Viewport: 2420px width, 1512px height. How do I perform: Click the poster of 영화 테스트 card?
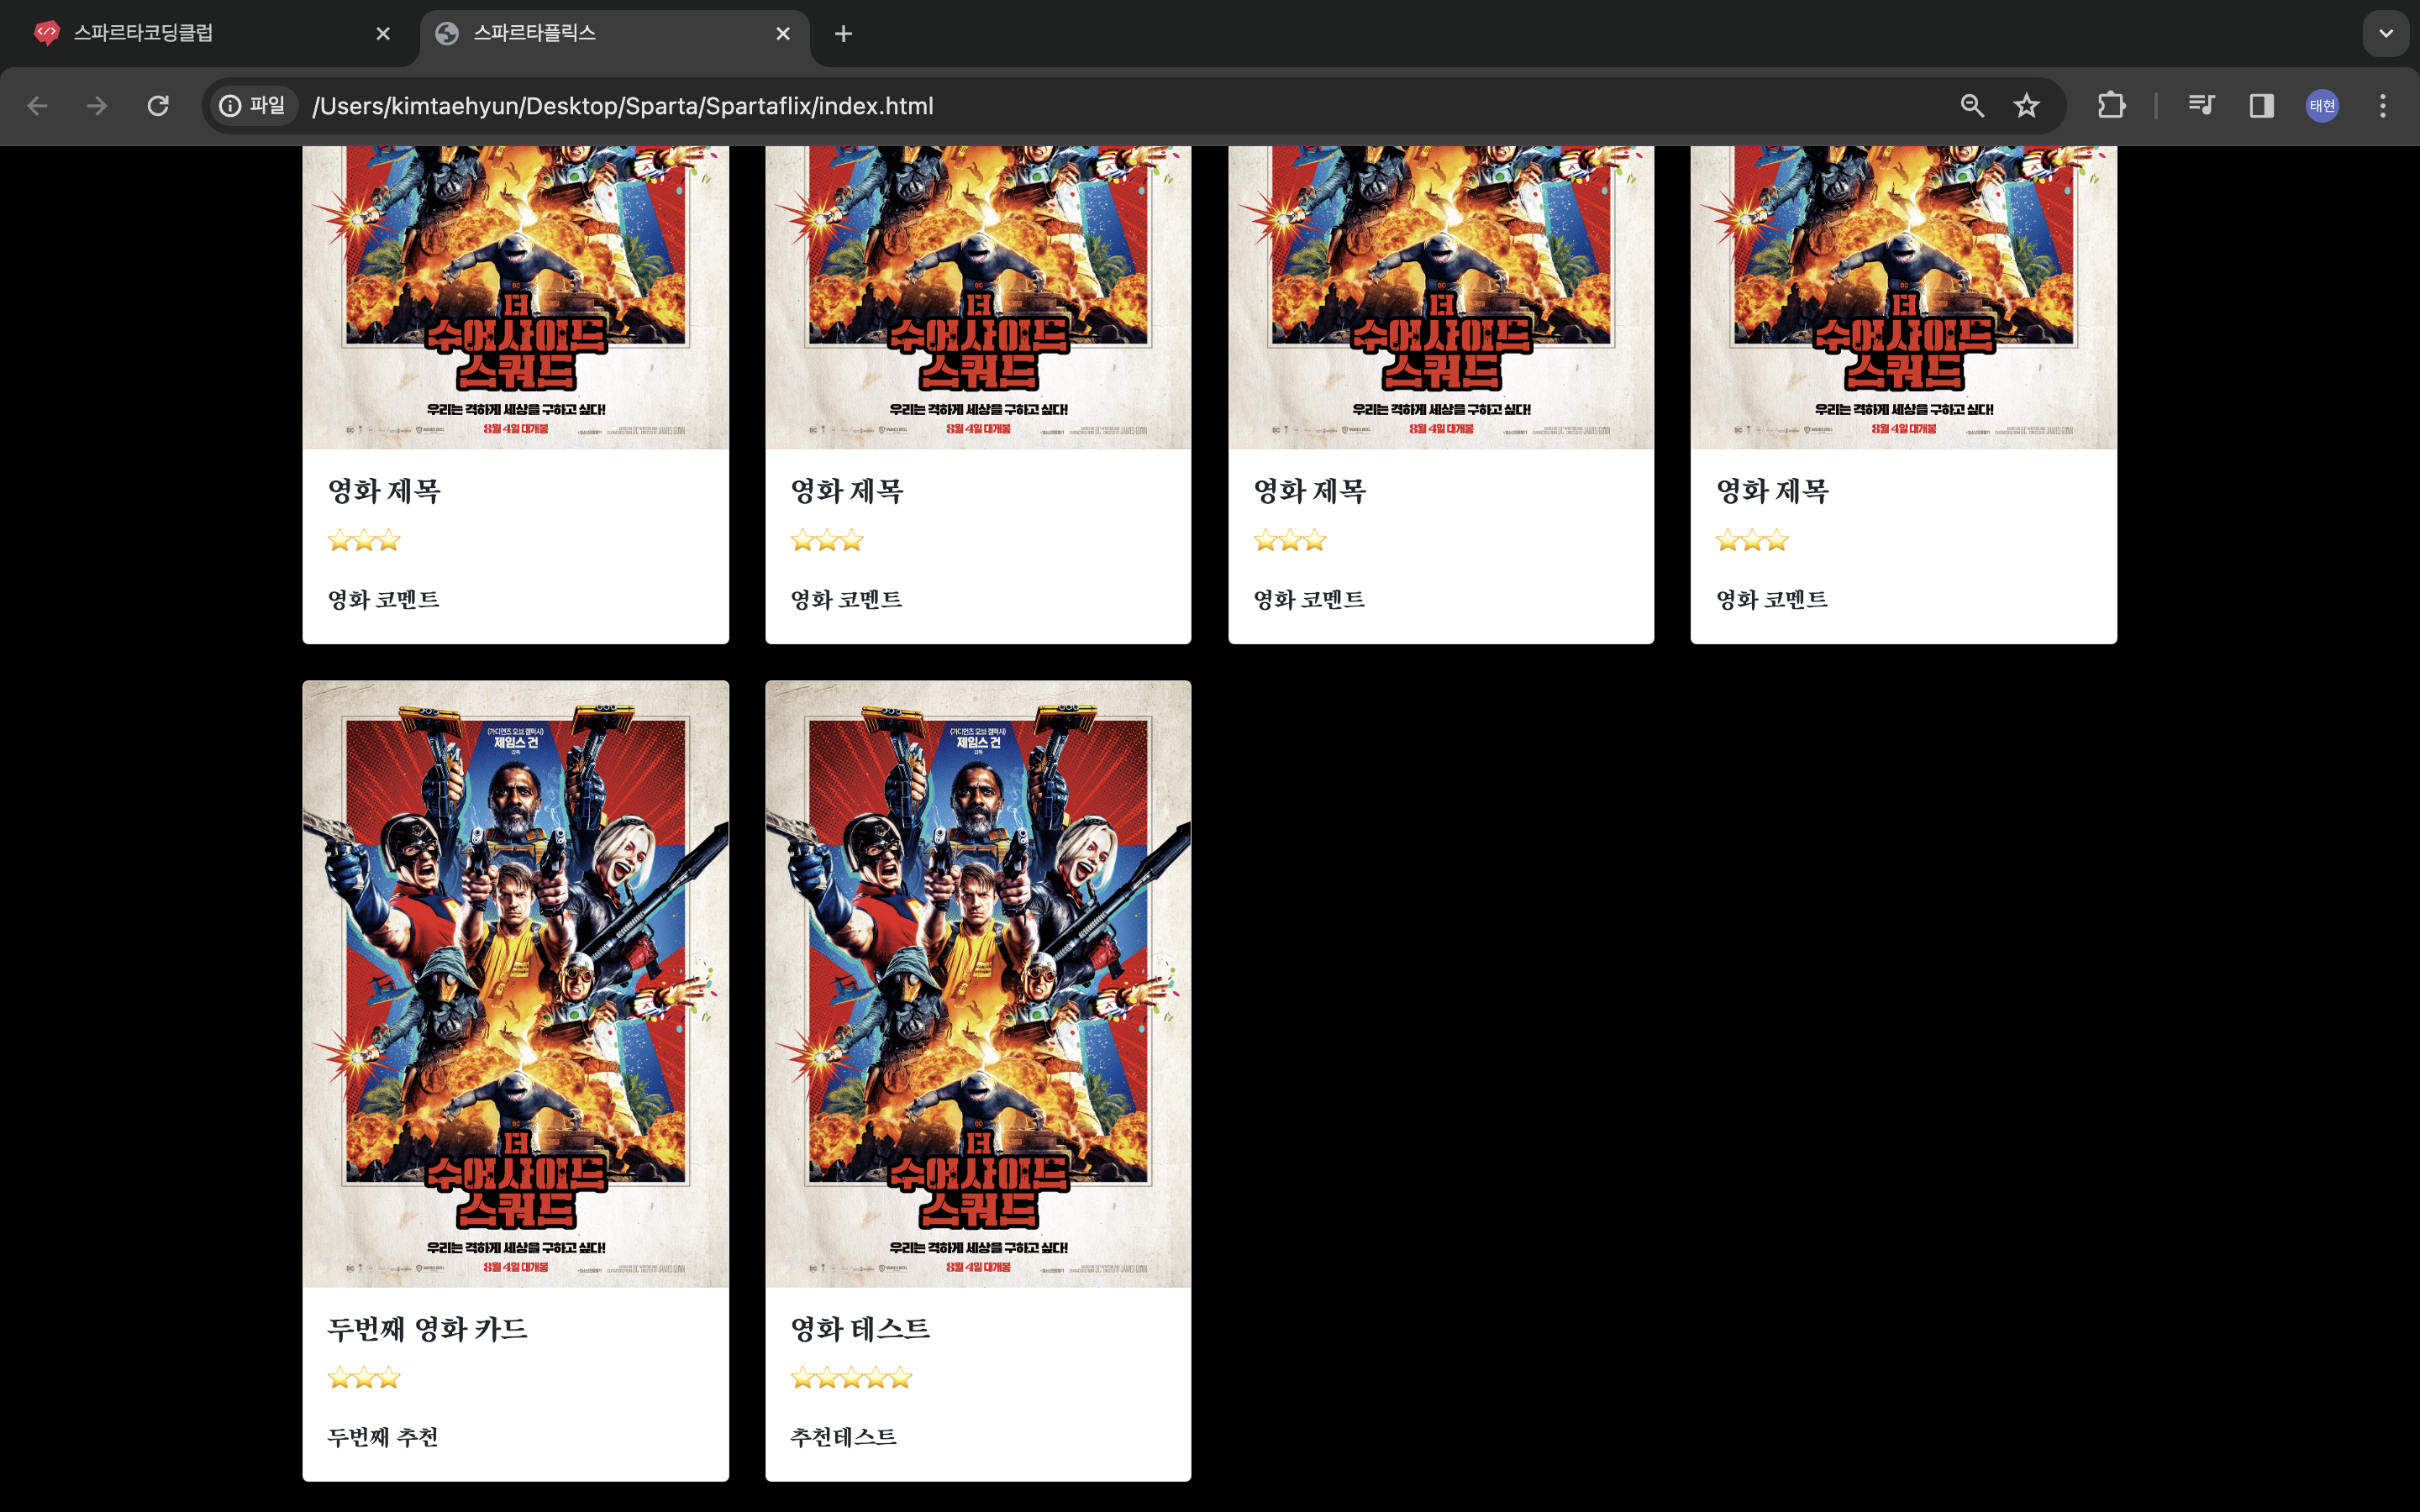pyautogui.click(x=978, y=984)
